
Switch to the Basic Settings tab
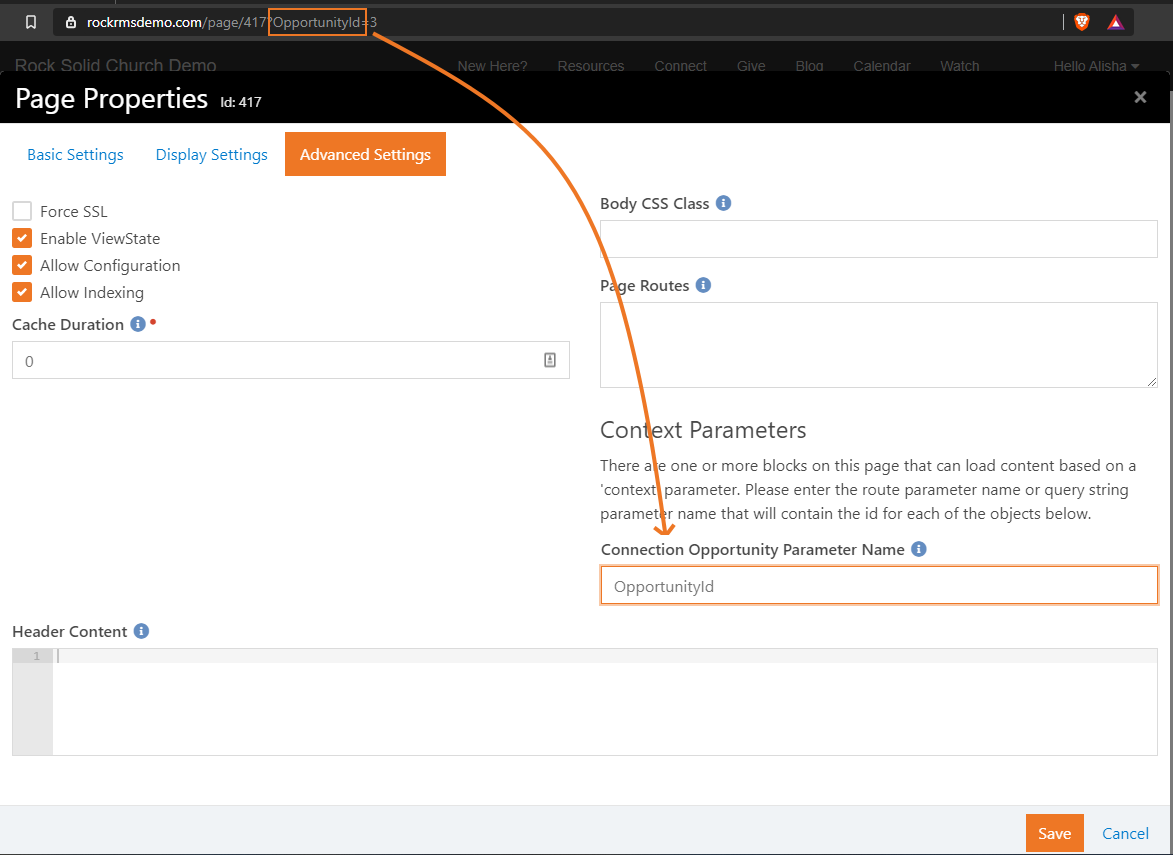76,154
